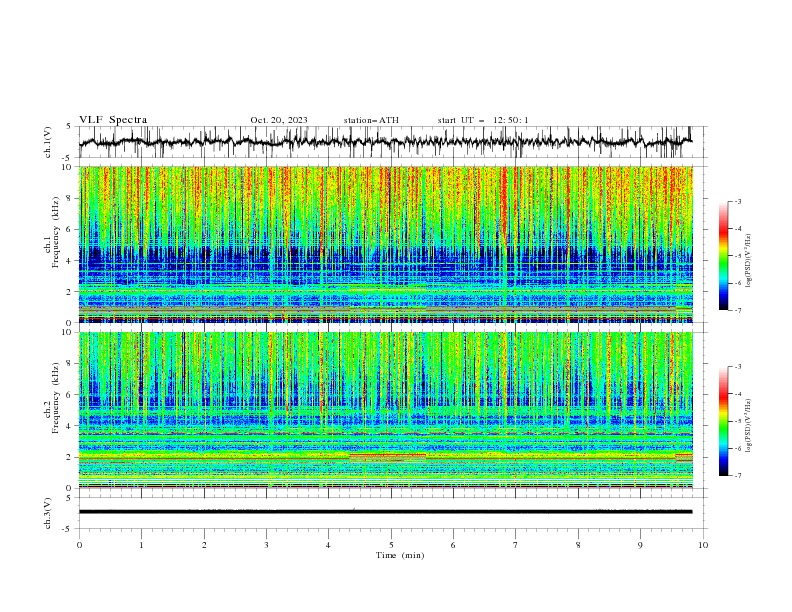This screenshot has height=612, width=792.
Task: Click the date 'Oct. 20, 2023'
Action: pyautogui.click(x=279, y=120)
